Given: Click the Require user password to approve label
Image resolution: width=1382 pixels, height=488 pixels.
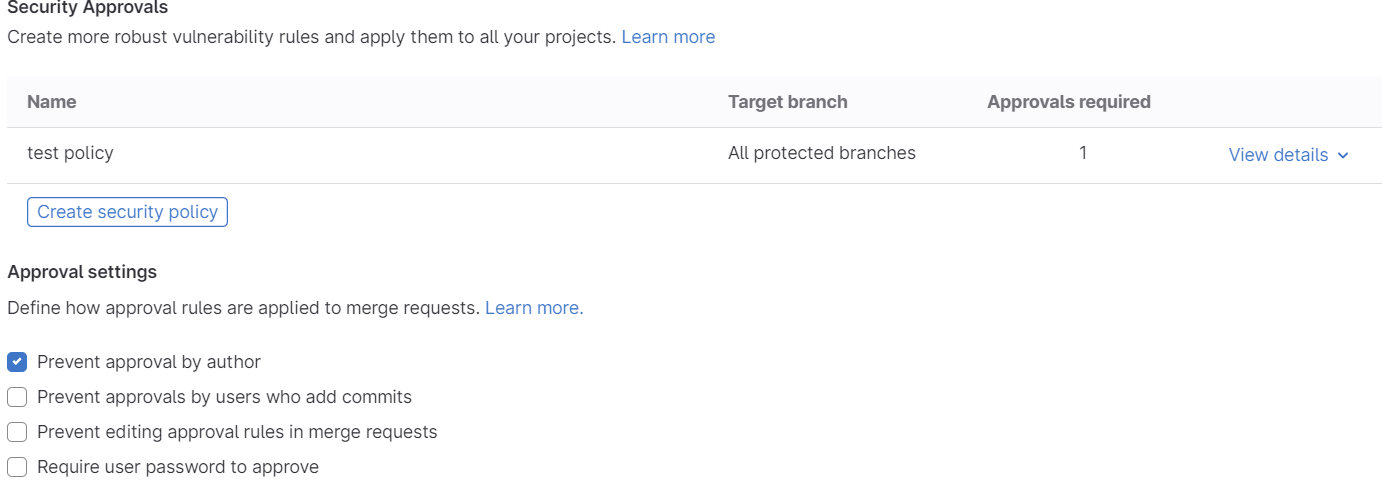Looking at the screenshot, I should coord(178,467).
